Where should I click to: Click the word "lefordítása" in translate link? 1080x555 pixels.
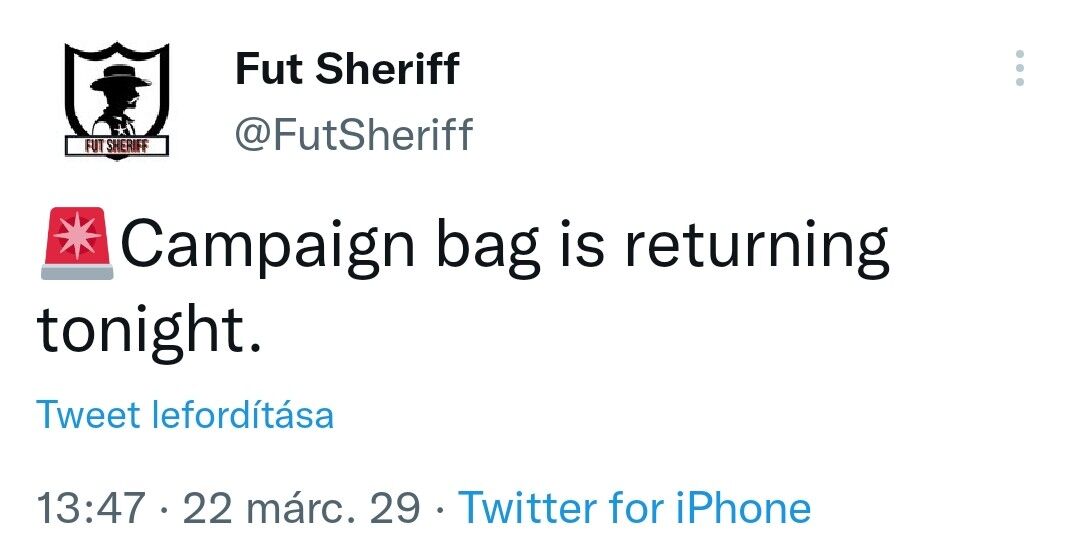(x=242, y=414)
